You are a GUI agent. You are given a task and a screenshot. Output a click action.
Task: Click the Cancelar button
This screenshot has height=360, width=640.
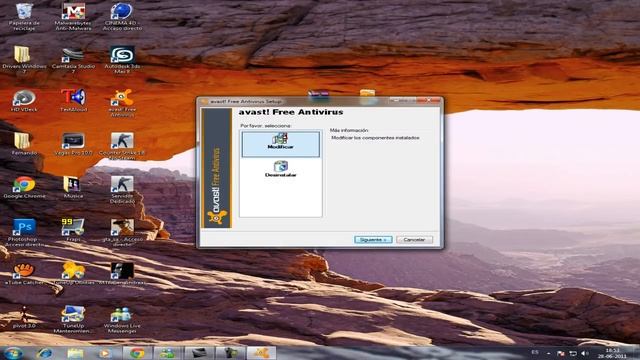414,240
